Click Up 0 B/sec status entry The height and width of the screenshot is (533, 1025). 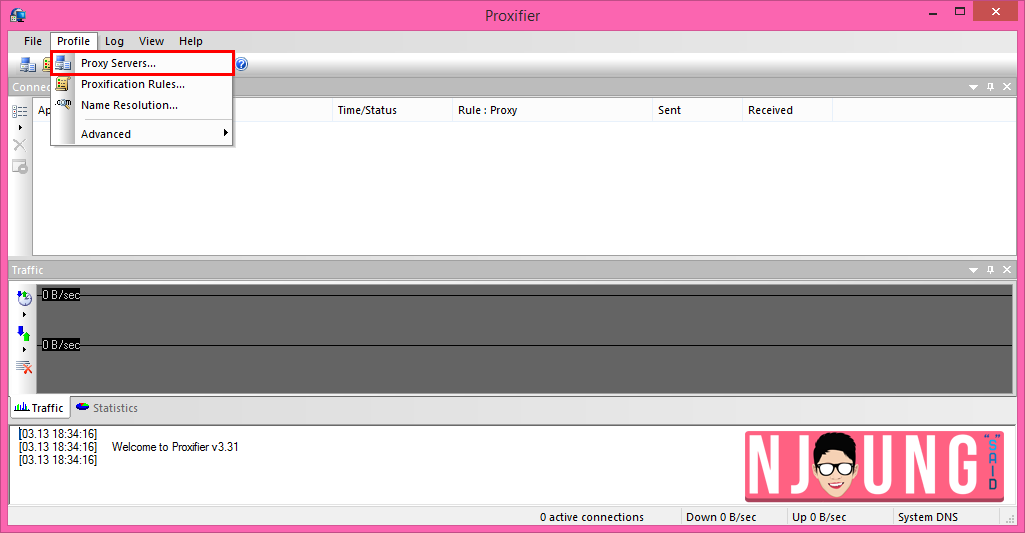pyautogui.click(x=819, y=517)
